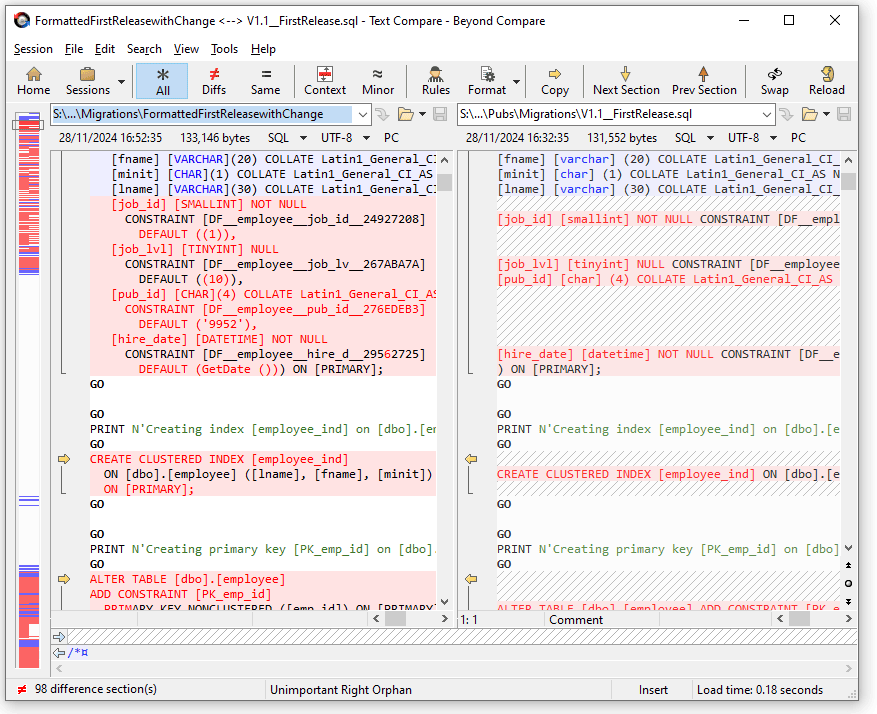Click the difference overview thumbnail map
The image size is (877, 714).
point(29,390)
